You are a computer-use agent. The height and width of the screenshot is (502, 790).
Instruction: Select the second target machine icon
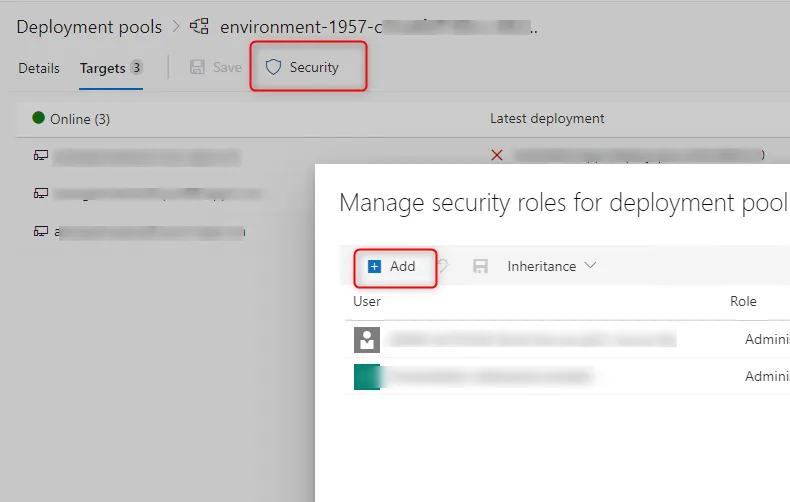41,194
